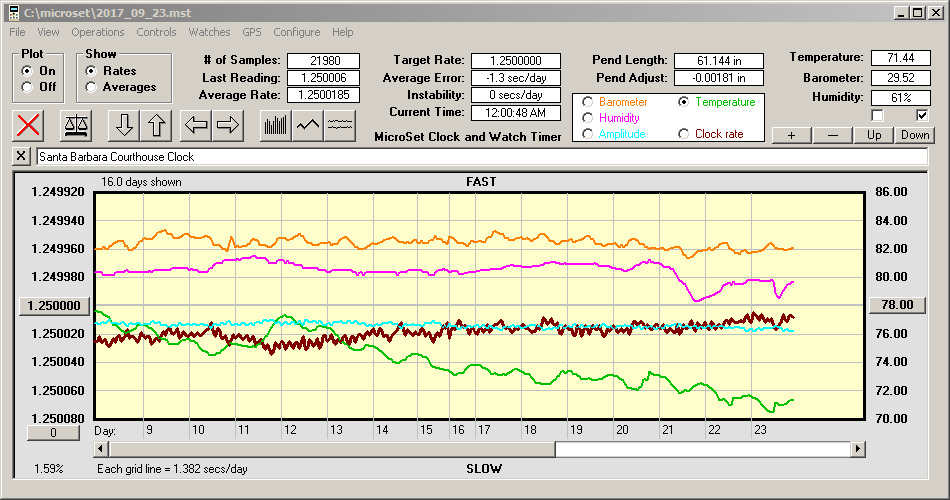
Task: Click the # of Samples field
Action: coord(324,61)
